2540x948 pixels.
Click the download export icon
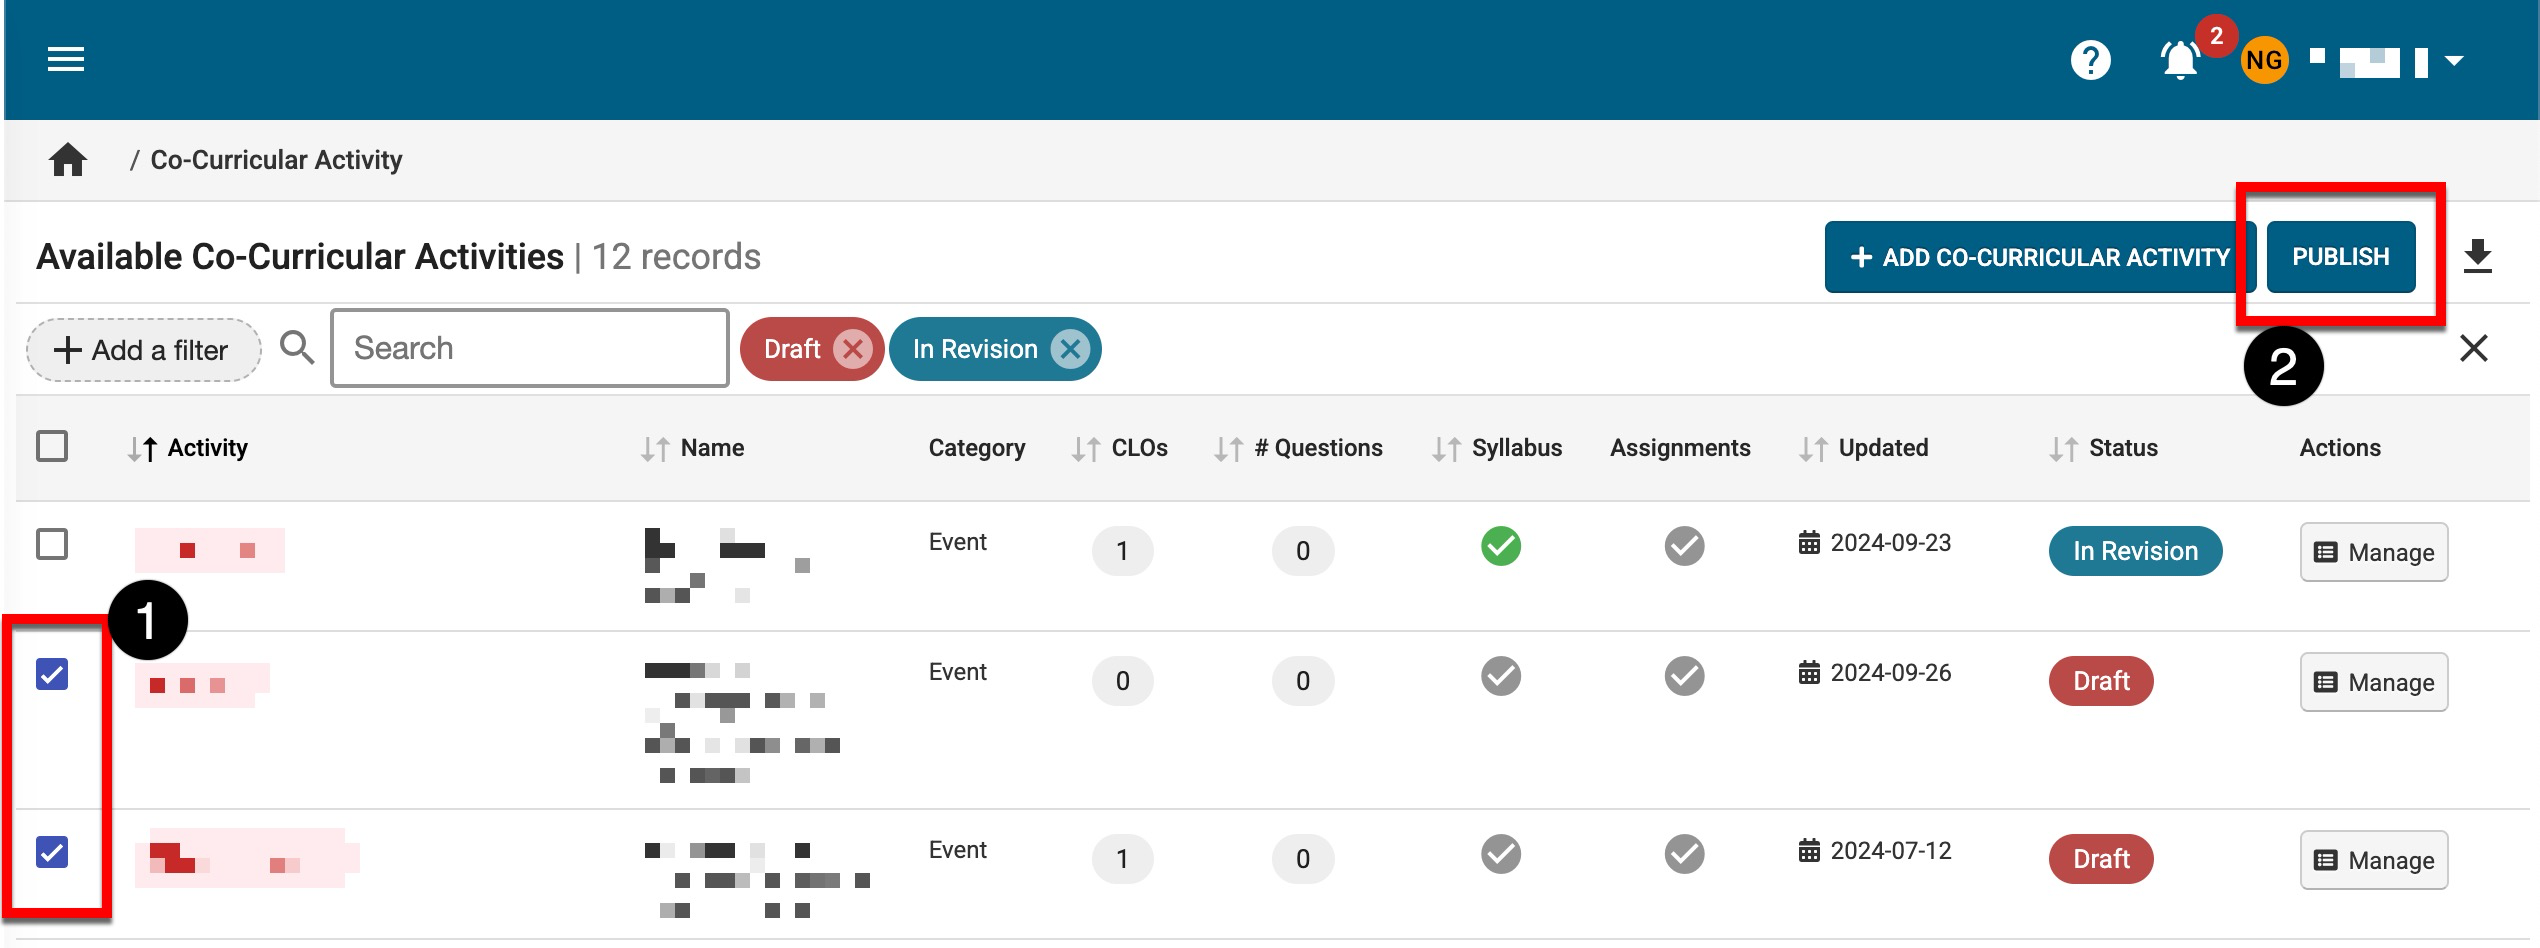pos(2477,257)
